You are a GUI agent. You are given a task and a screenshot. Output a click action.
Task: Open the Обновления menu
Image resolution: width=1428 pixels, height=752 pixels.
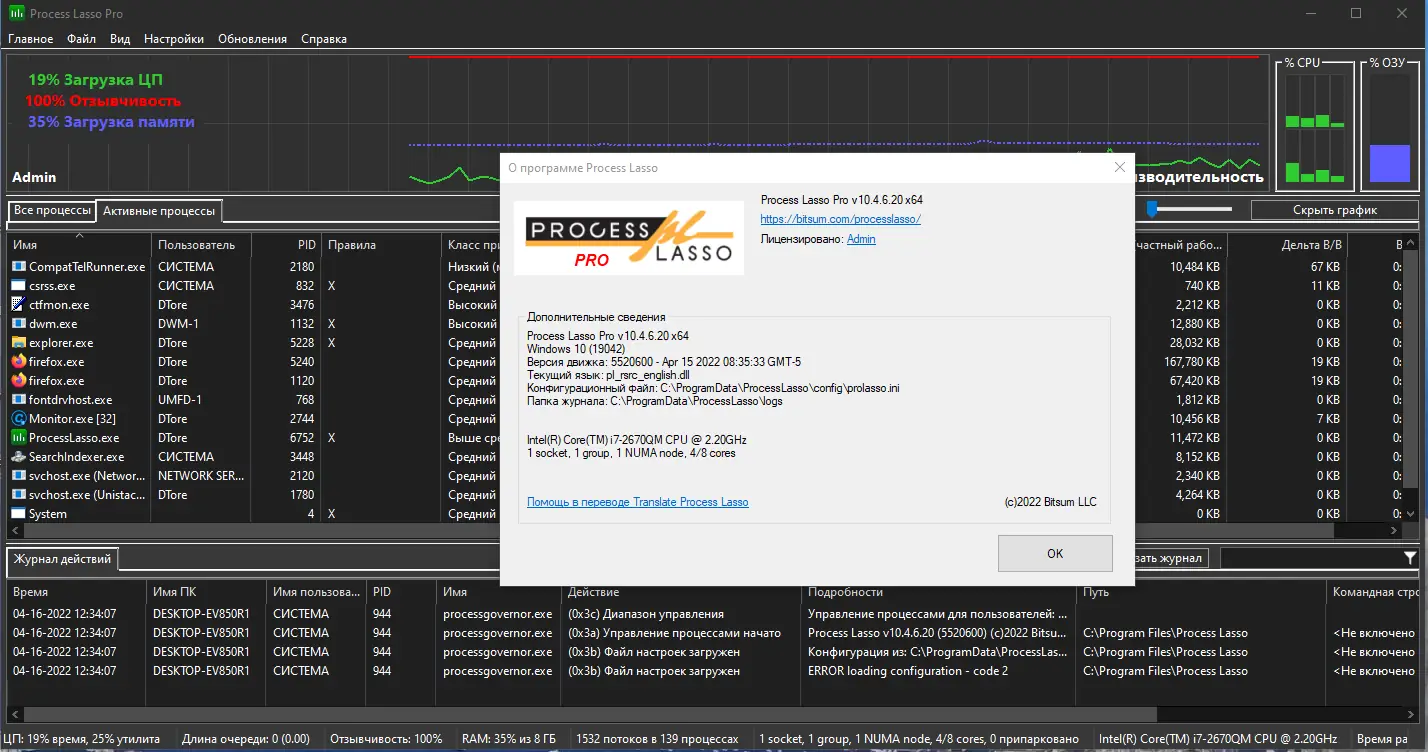click(253, 39)
